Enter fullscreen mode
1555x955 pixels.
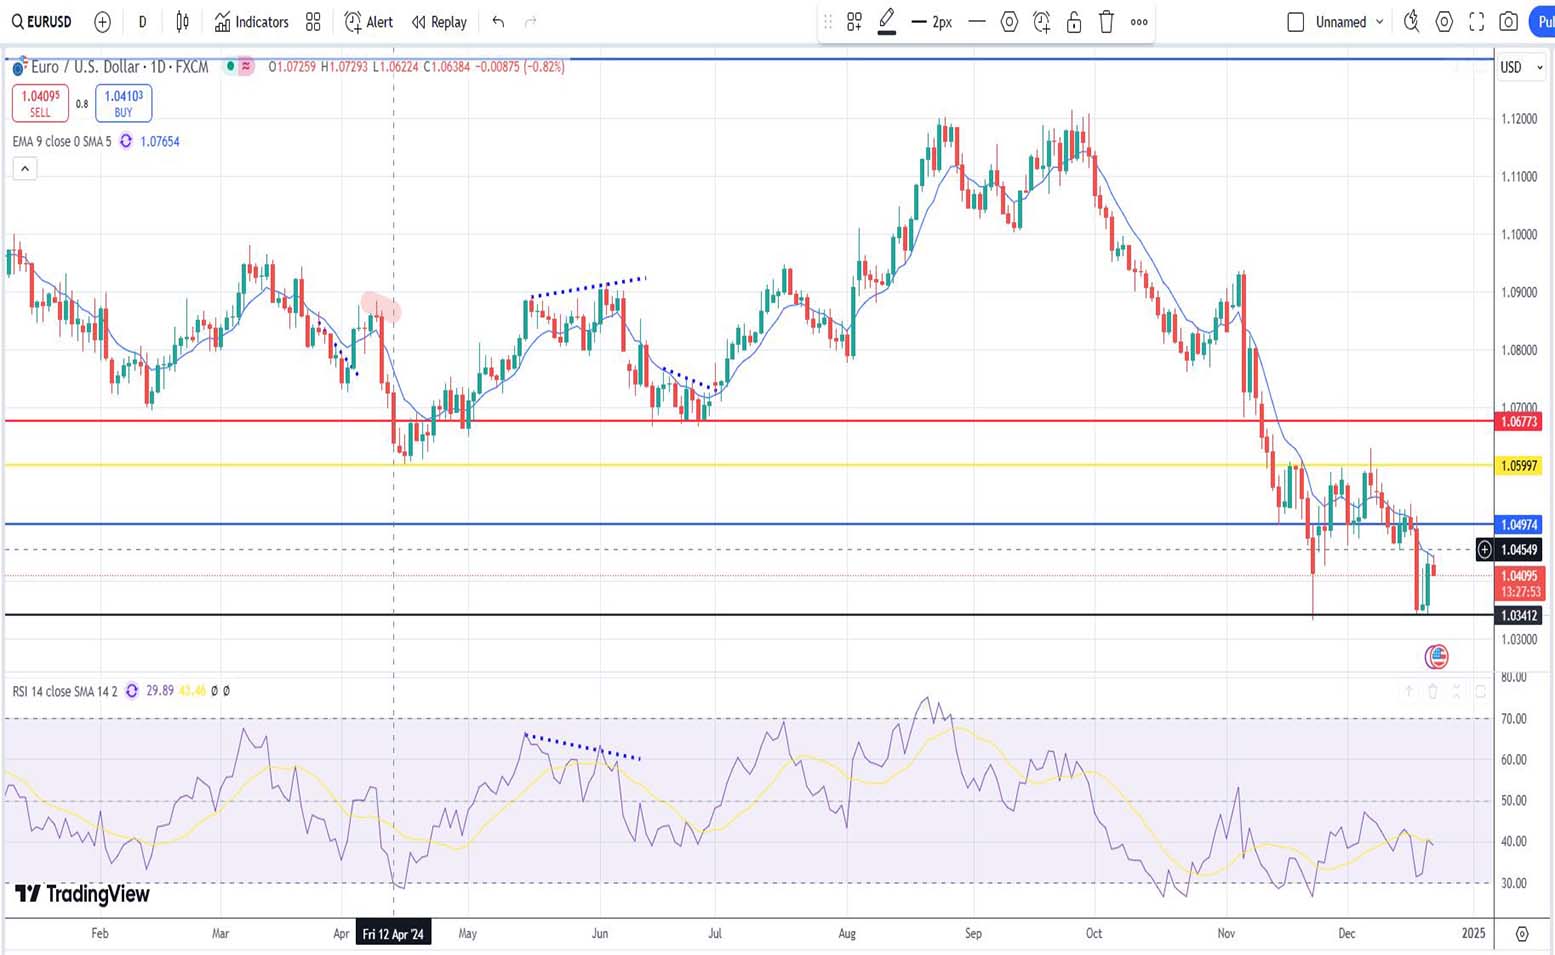(x=1476, y=22)
